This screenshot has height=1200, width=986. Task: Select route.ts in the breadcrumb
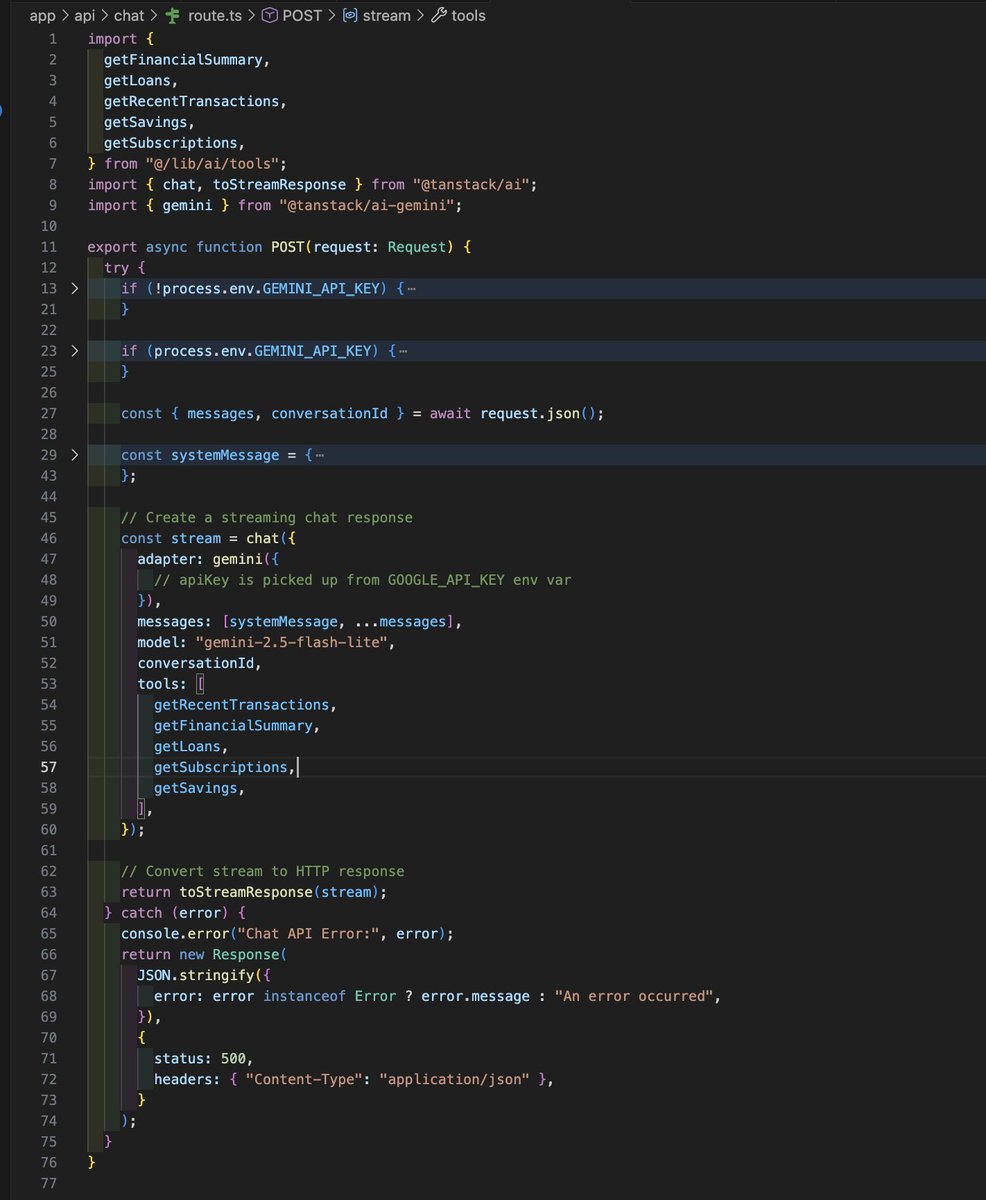point(214,15)
